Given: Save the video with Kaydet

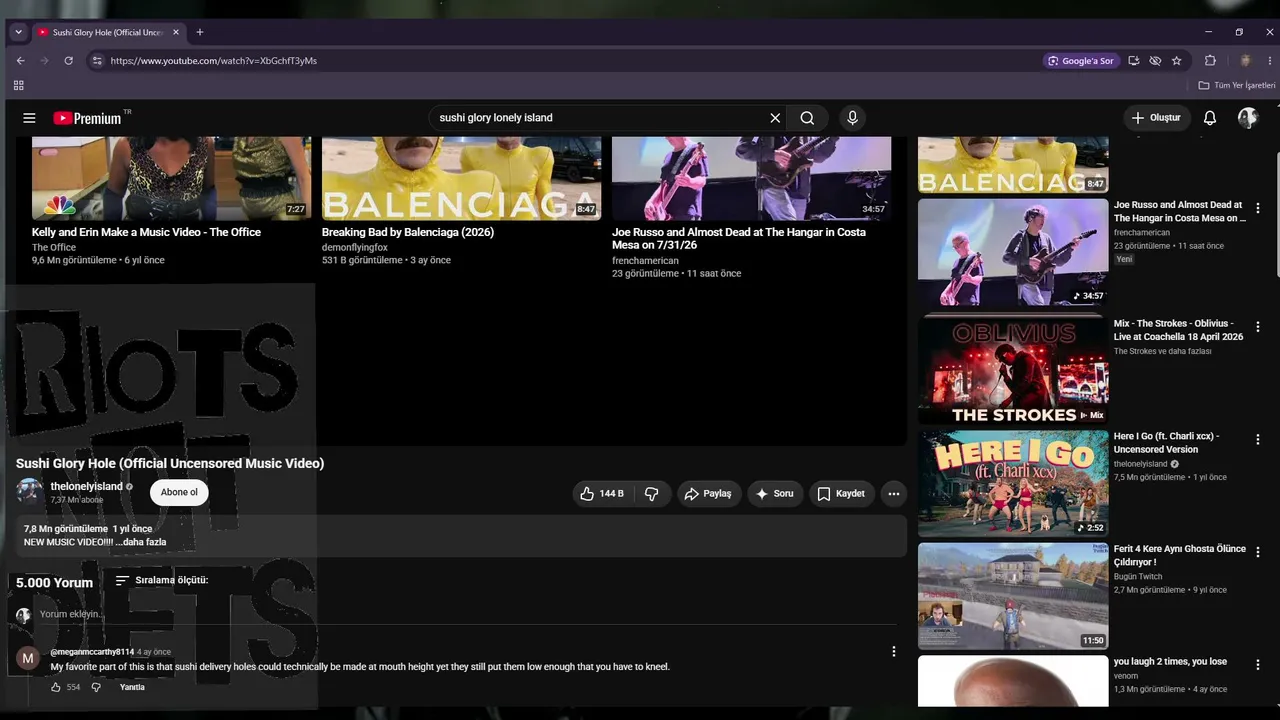Looking at the screenshot, I should (x=841, y=493).
